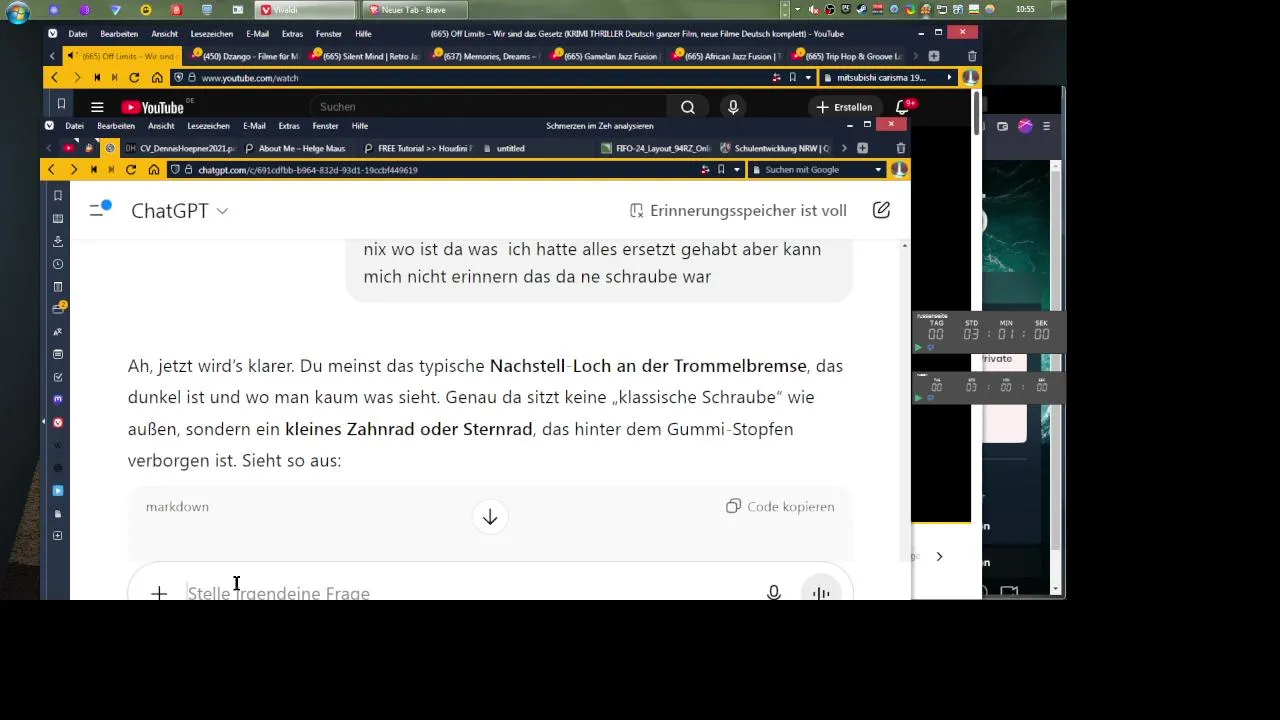The width and height of the screenshot is (1280, 720).
Task: Bookmark the chatgpt.com page
Action: [721, 170]
